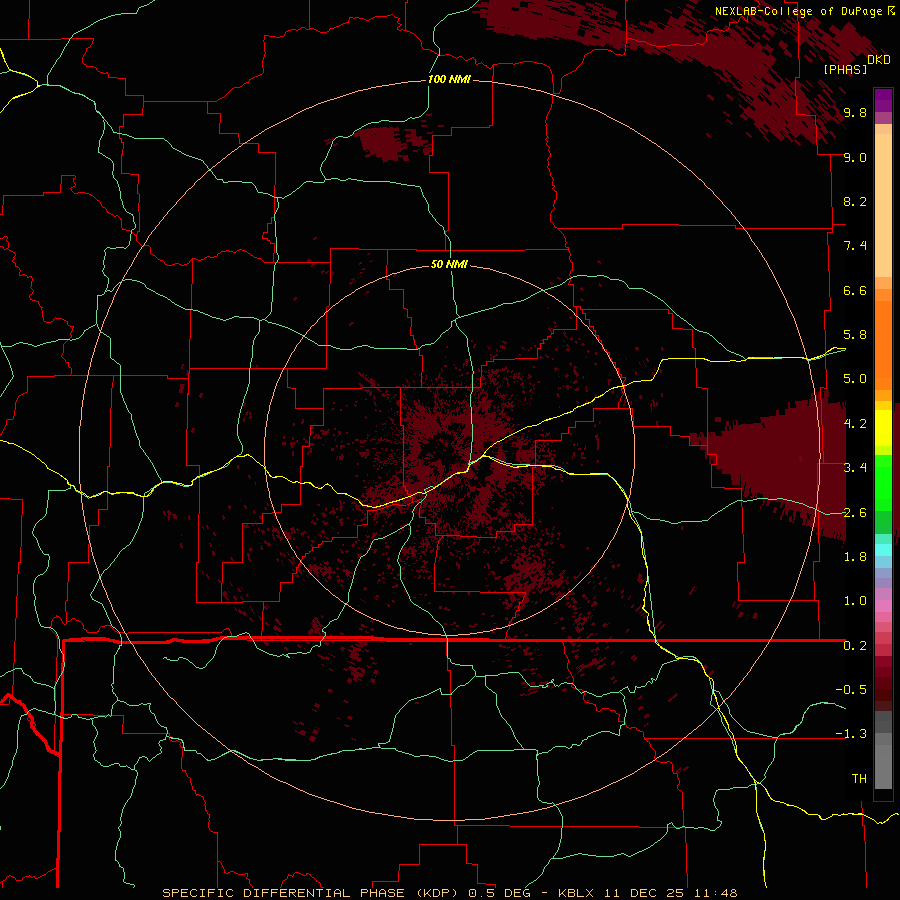
Task: Click the 100 NMI range ring label
Action: tap(449, 79)
